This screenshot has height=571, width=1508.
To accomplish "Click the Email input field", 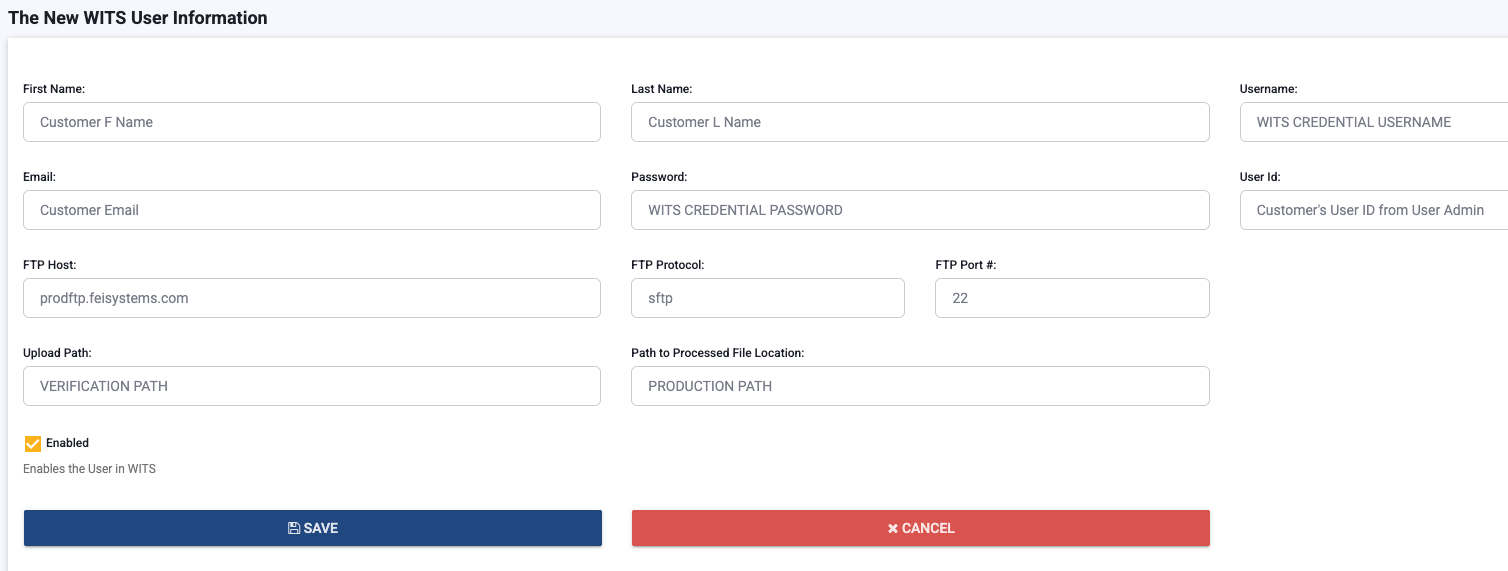I will click(312, 210).
